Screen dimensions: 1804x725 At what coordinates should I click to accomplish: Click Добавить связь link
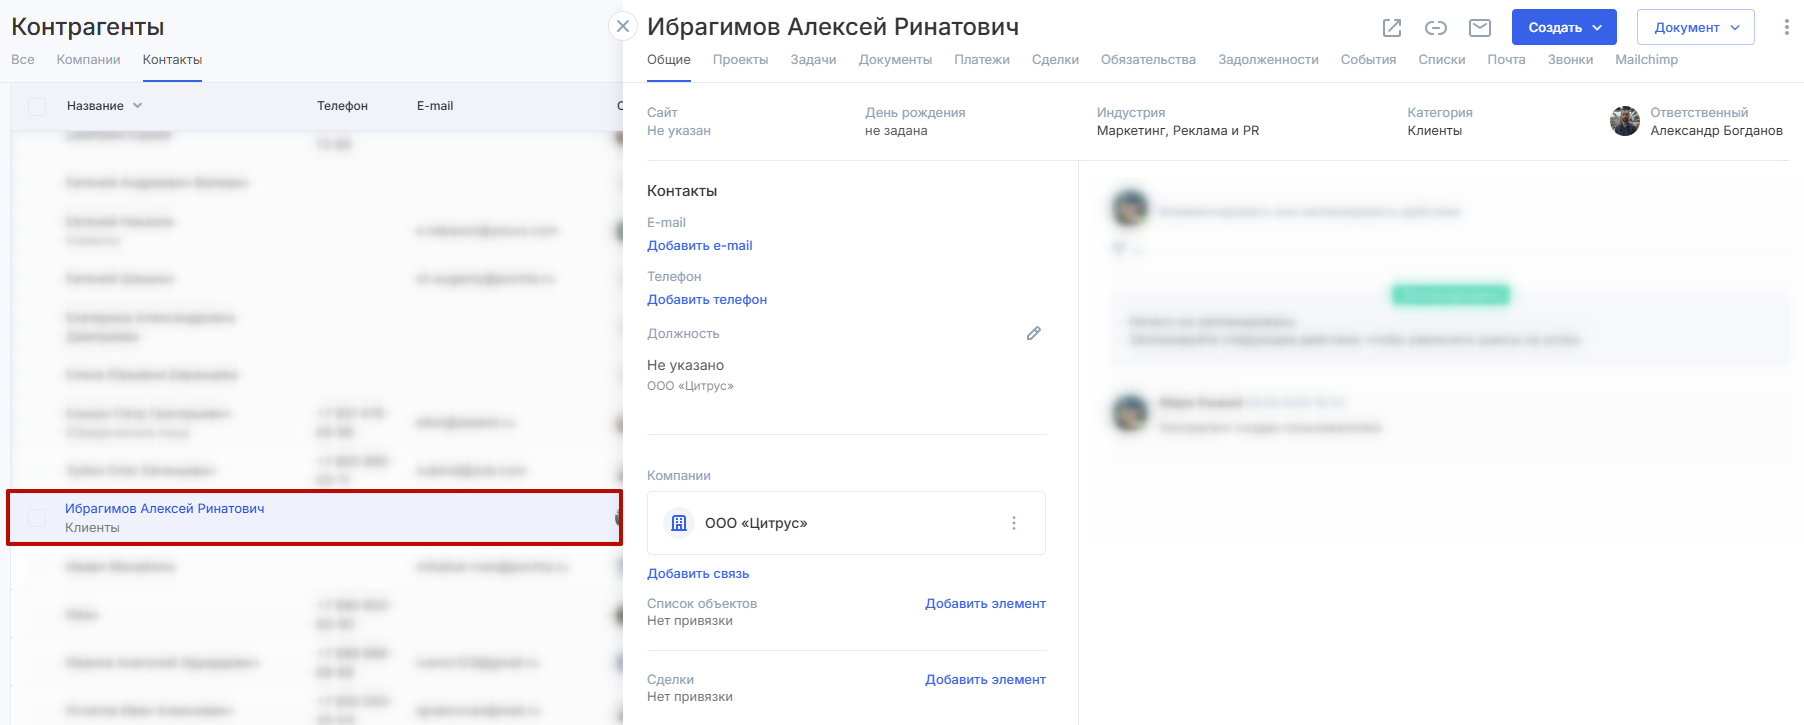697,574
